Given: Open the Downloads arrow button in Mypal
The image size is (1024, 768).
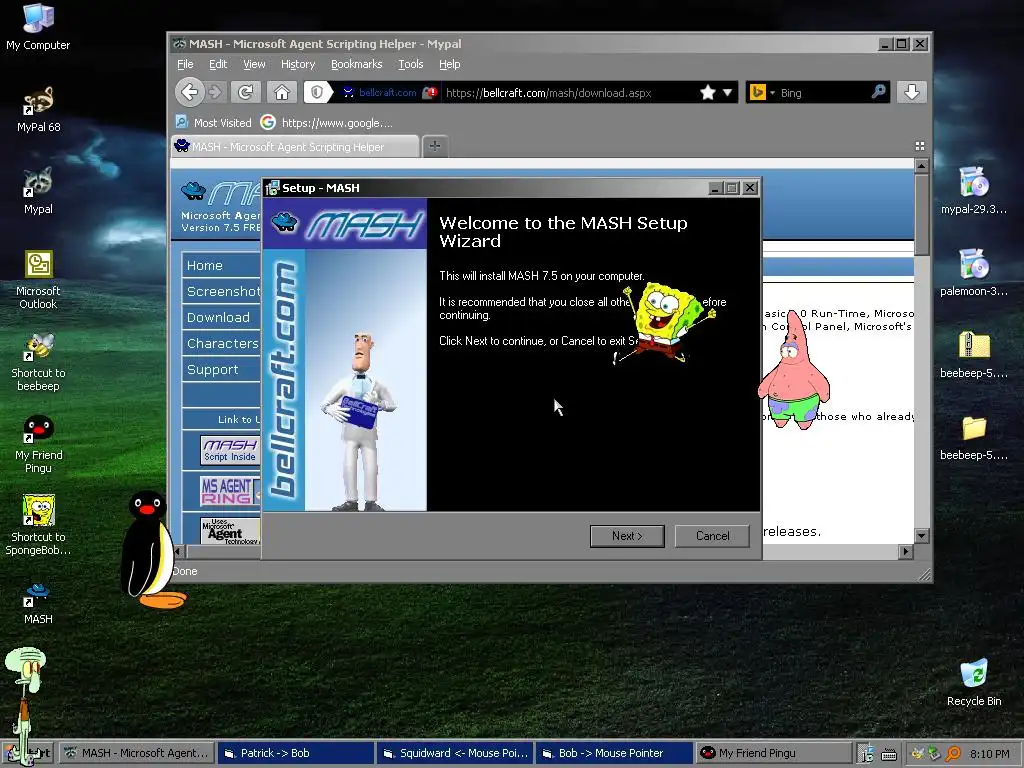Looking at the screenshot, I should click(912, 92).
